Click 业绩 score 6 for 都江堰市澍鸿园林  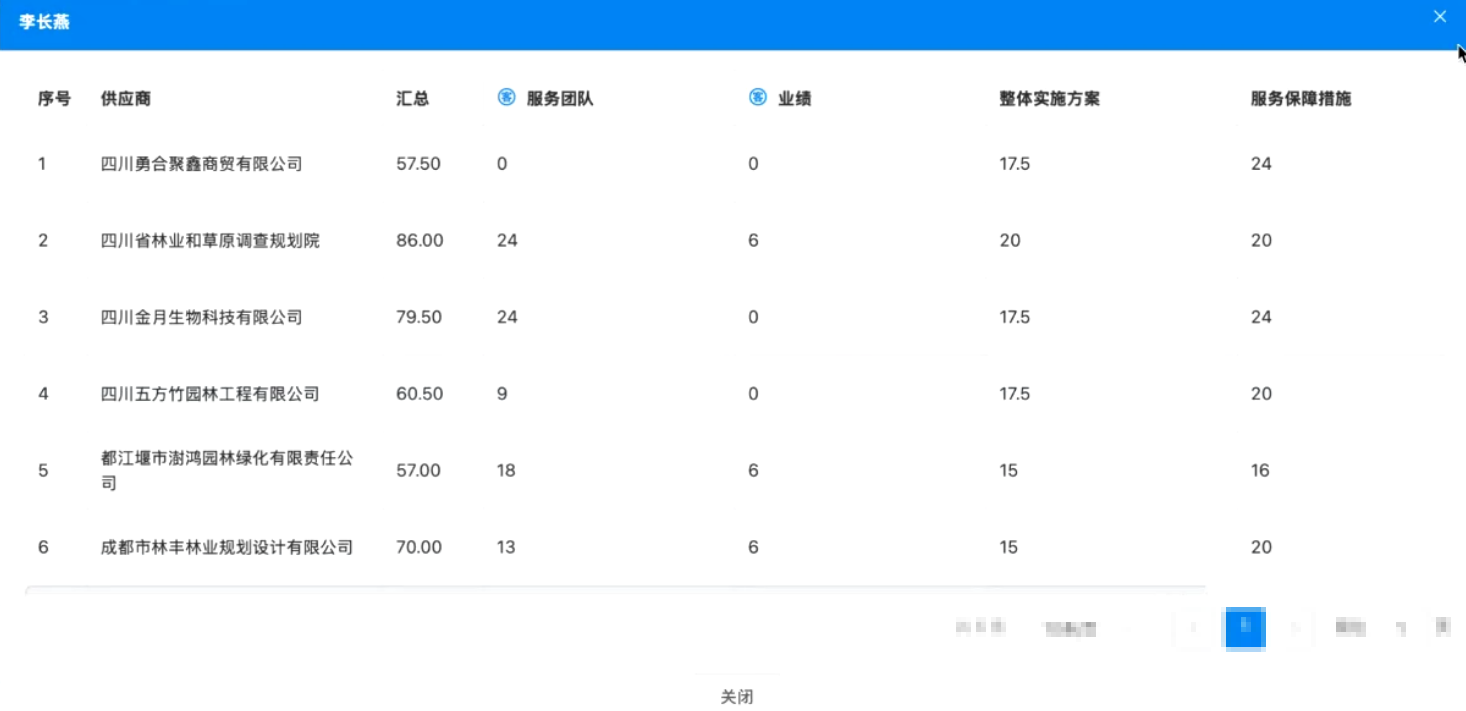click(753, 470)
